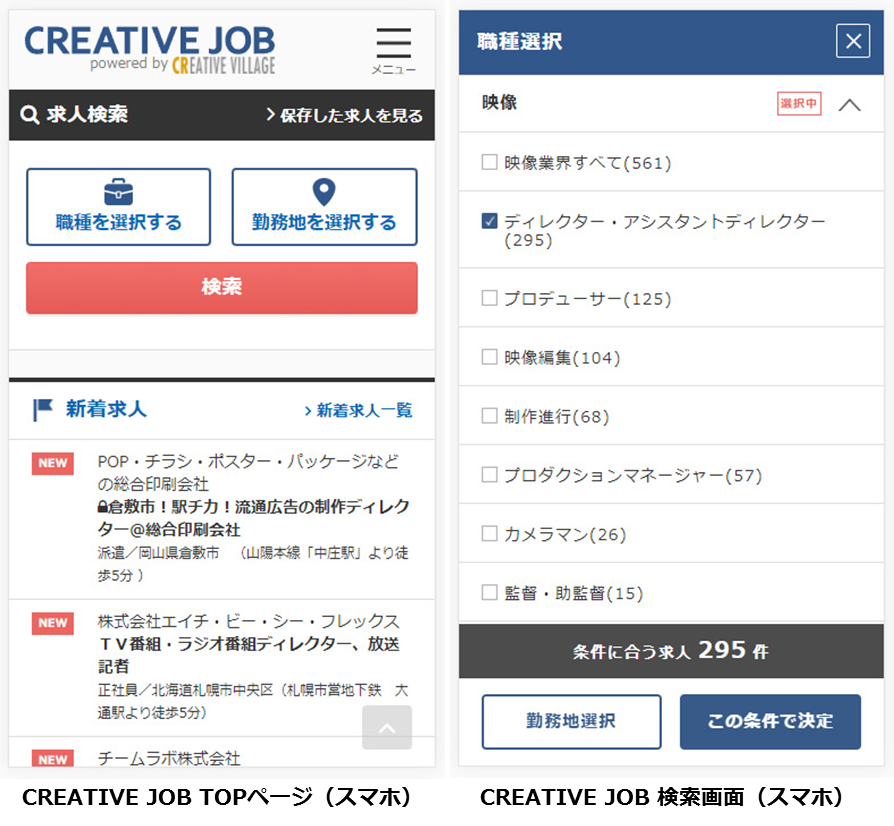This screenshot has width=894, height=826.
Task: Click the scroll-to-top arrow button
Action: click(x=387, y=727)
